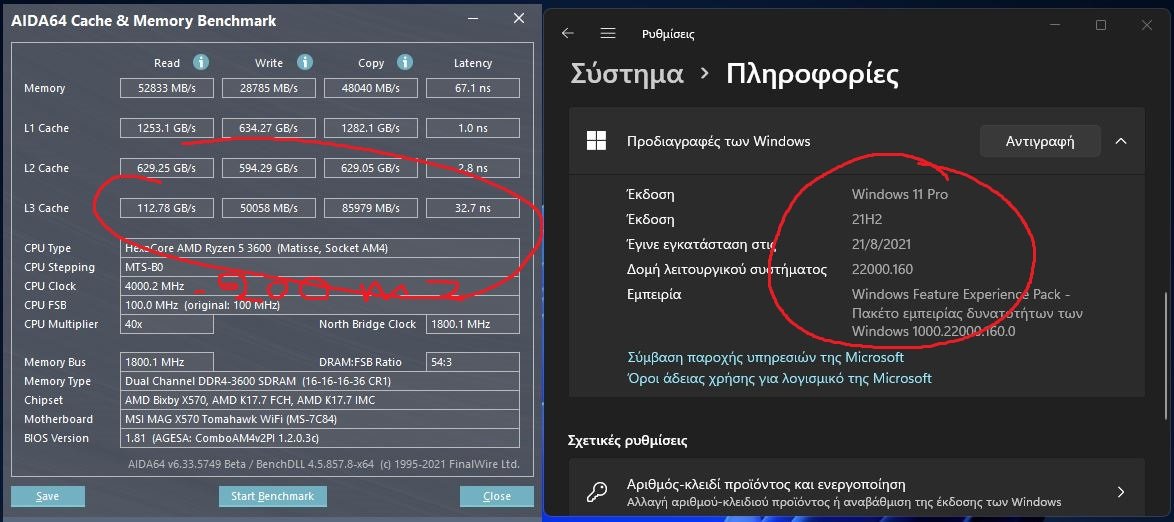This screenshot has height=522, width=1174.
Task: Click the CPU Stepping value MTS-B0
Action: click(320, 267)
